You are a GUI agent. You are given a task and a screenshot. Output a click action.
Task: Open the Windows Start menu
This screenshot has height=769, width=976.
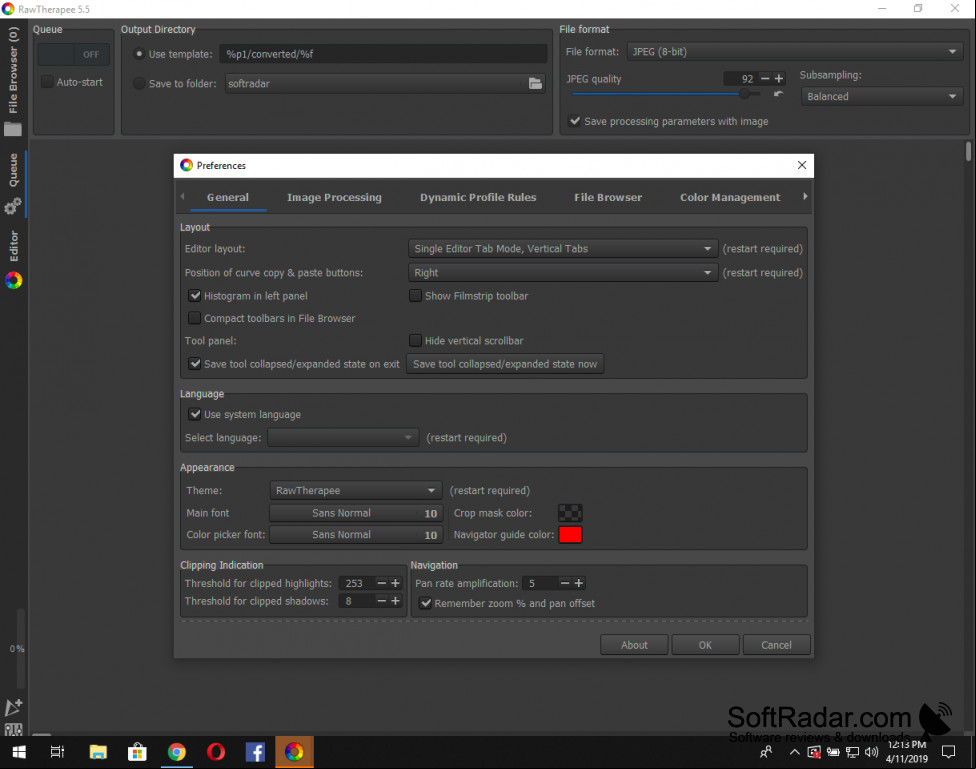coord(19,752)
